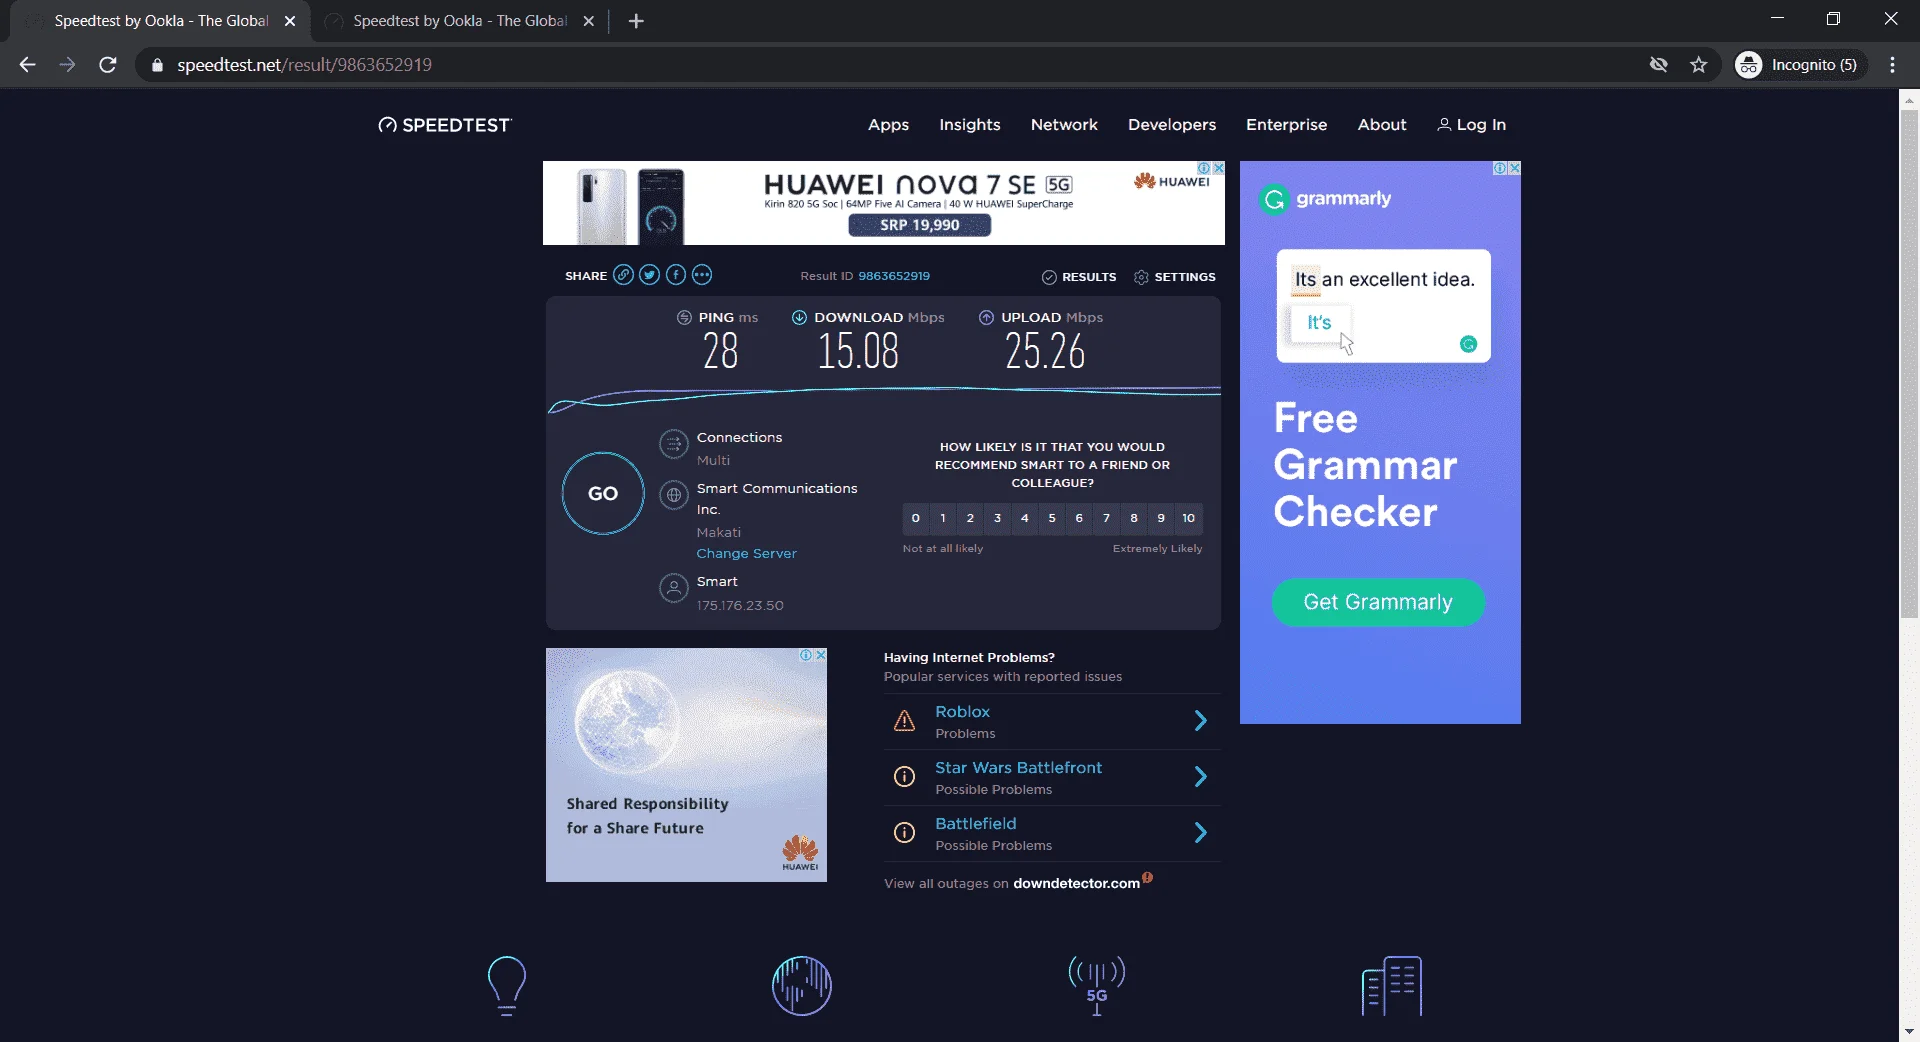The width and height of the screenshot is (1920, 1042).
Task: Click the Battlefield info icon
Action: coord(904,833)
